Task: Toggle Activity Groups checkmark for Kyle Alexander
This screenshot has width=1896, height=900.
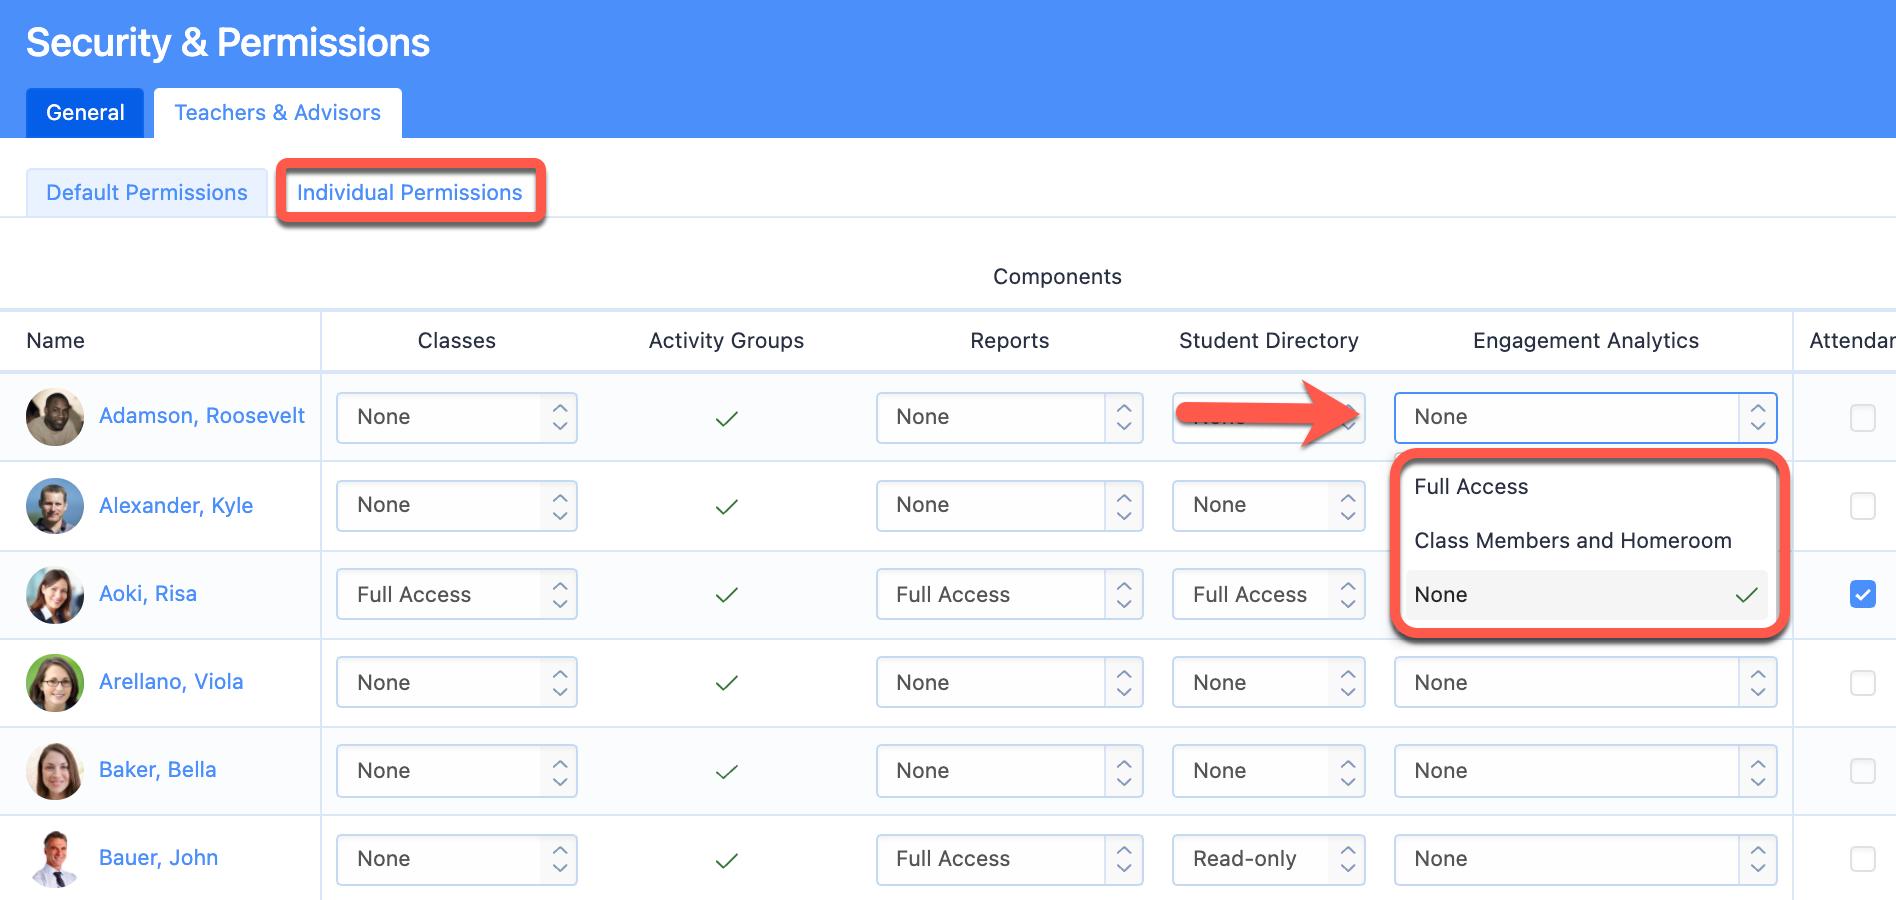Action: pyautogui.click(x=727, y=507)
